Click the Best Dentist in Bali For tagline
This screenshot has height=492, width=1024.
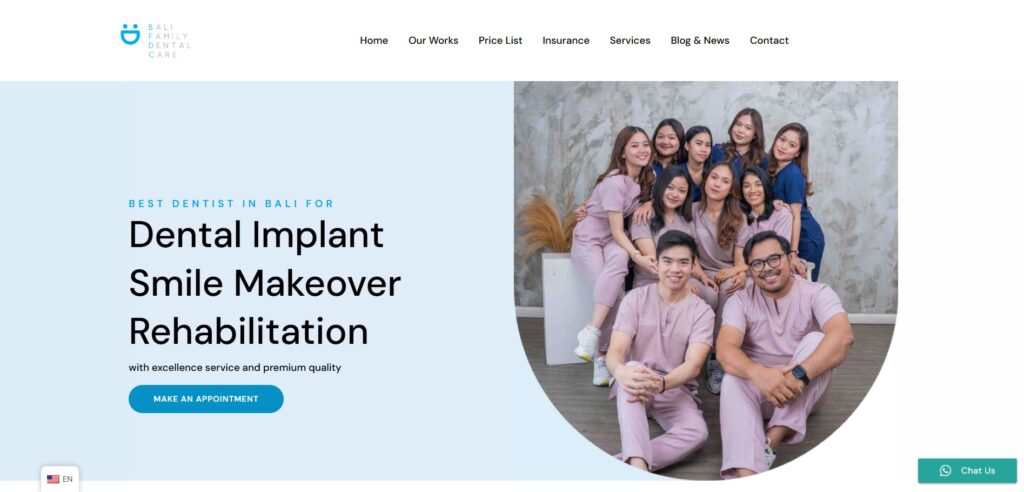tap(231, 203)
